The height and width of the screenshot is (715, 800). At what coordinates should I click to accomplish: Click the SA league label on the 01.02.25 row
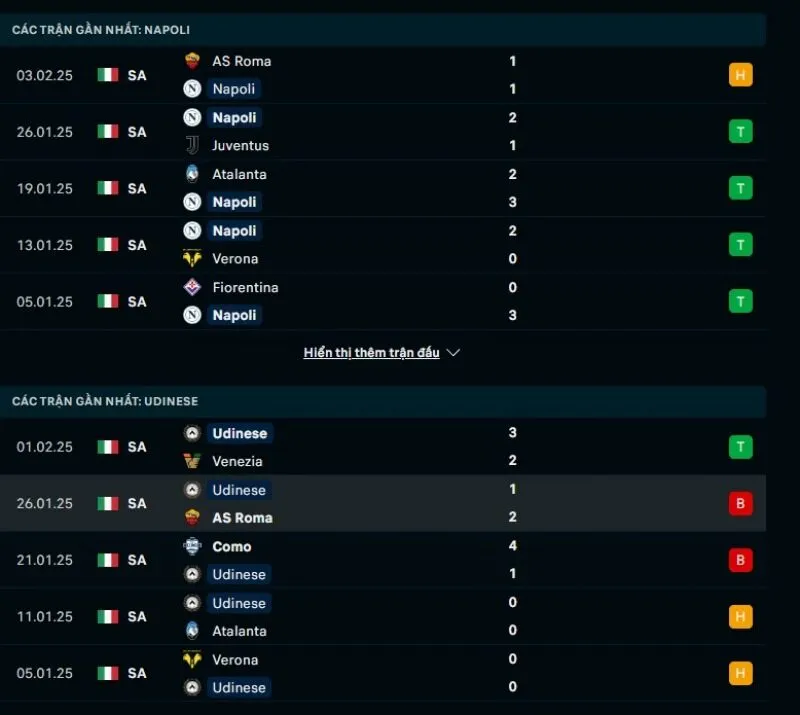[x=136, y=447]
